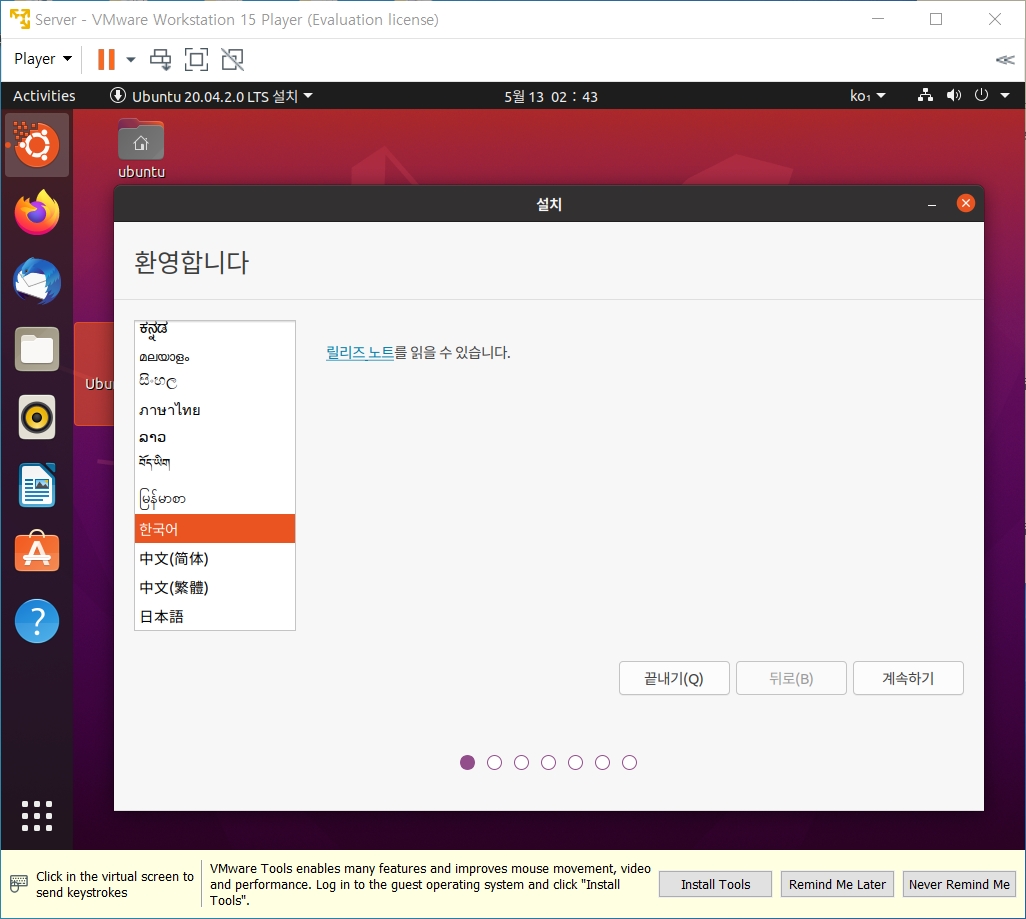Select 中文(繁體) in the language list
The width and height of the screenshot is (1026, 919).
click(x=215, y=587)
